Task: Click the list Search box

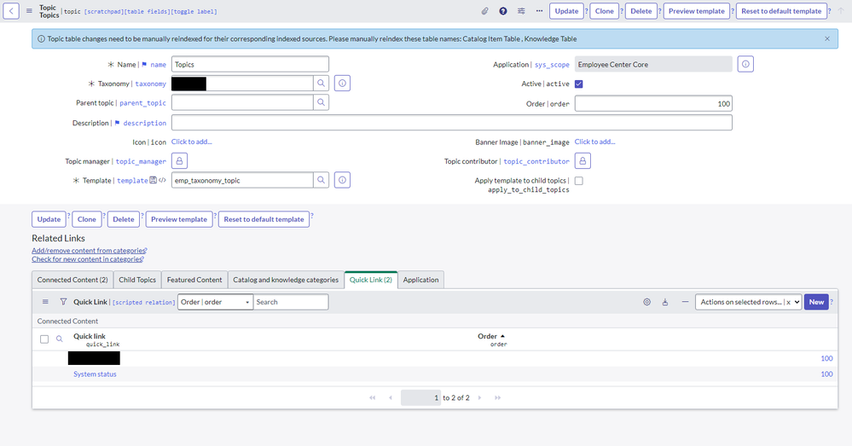Action: [x=291, y=302]
